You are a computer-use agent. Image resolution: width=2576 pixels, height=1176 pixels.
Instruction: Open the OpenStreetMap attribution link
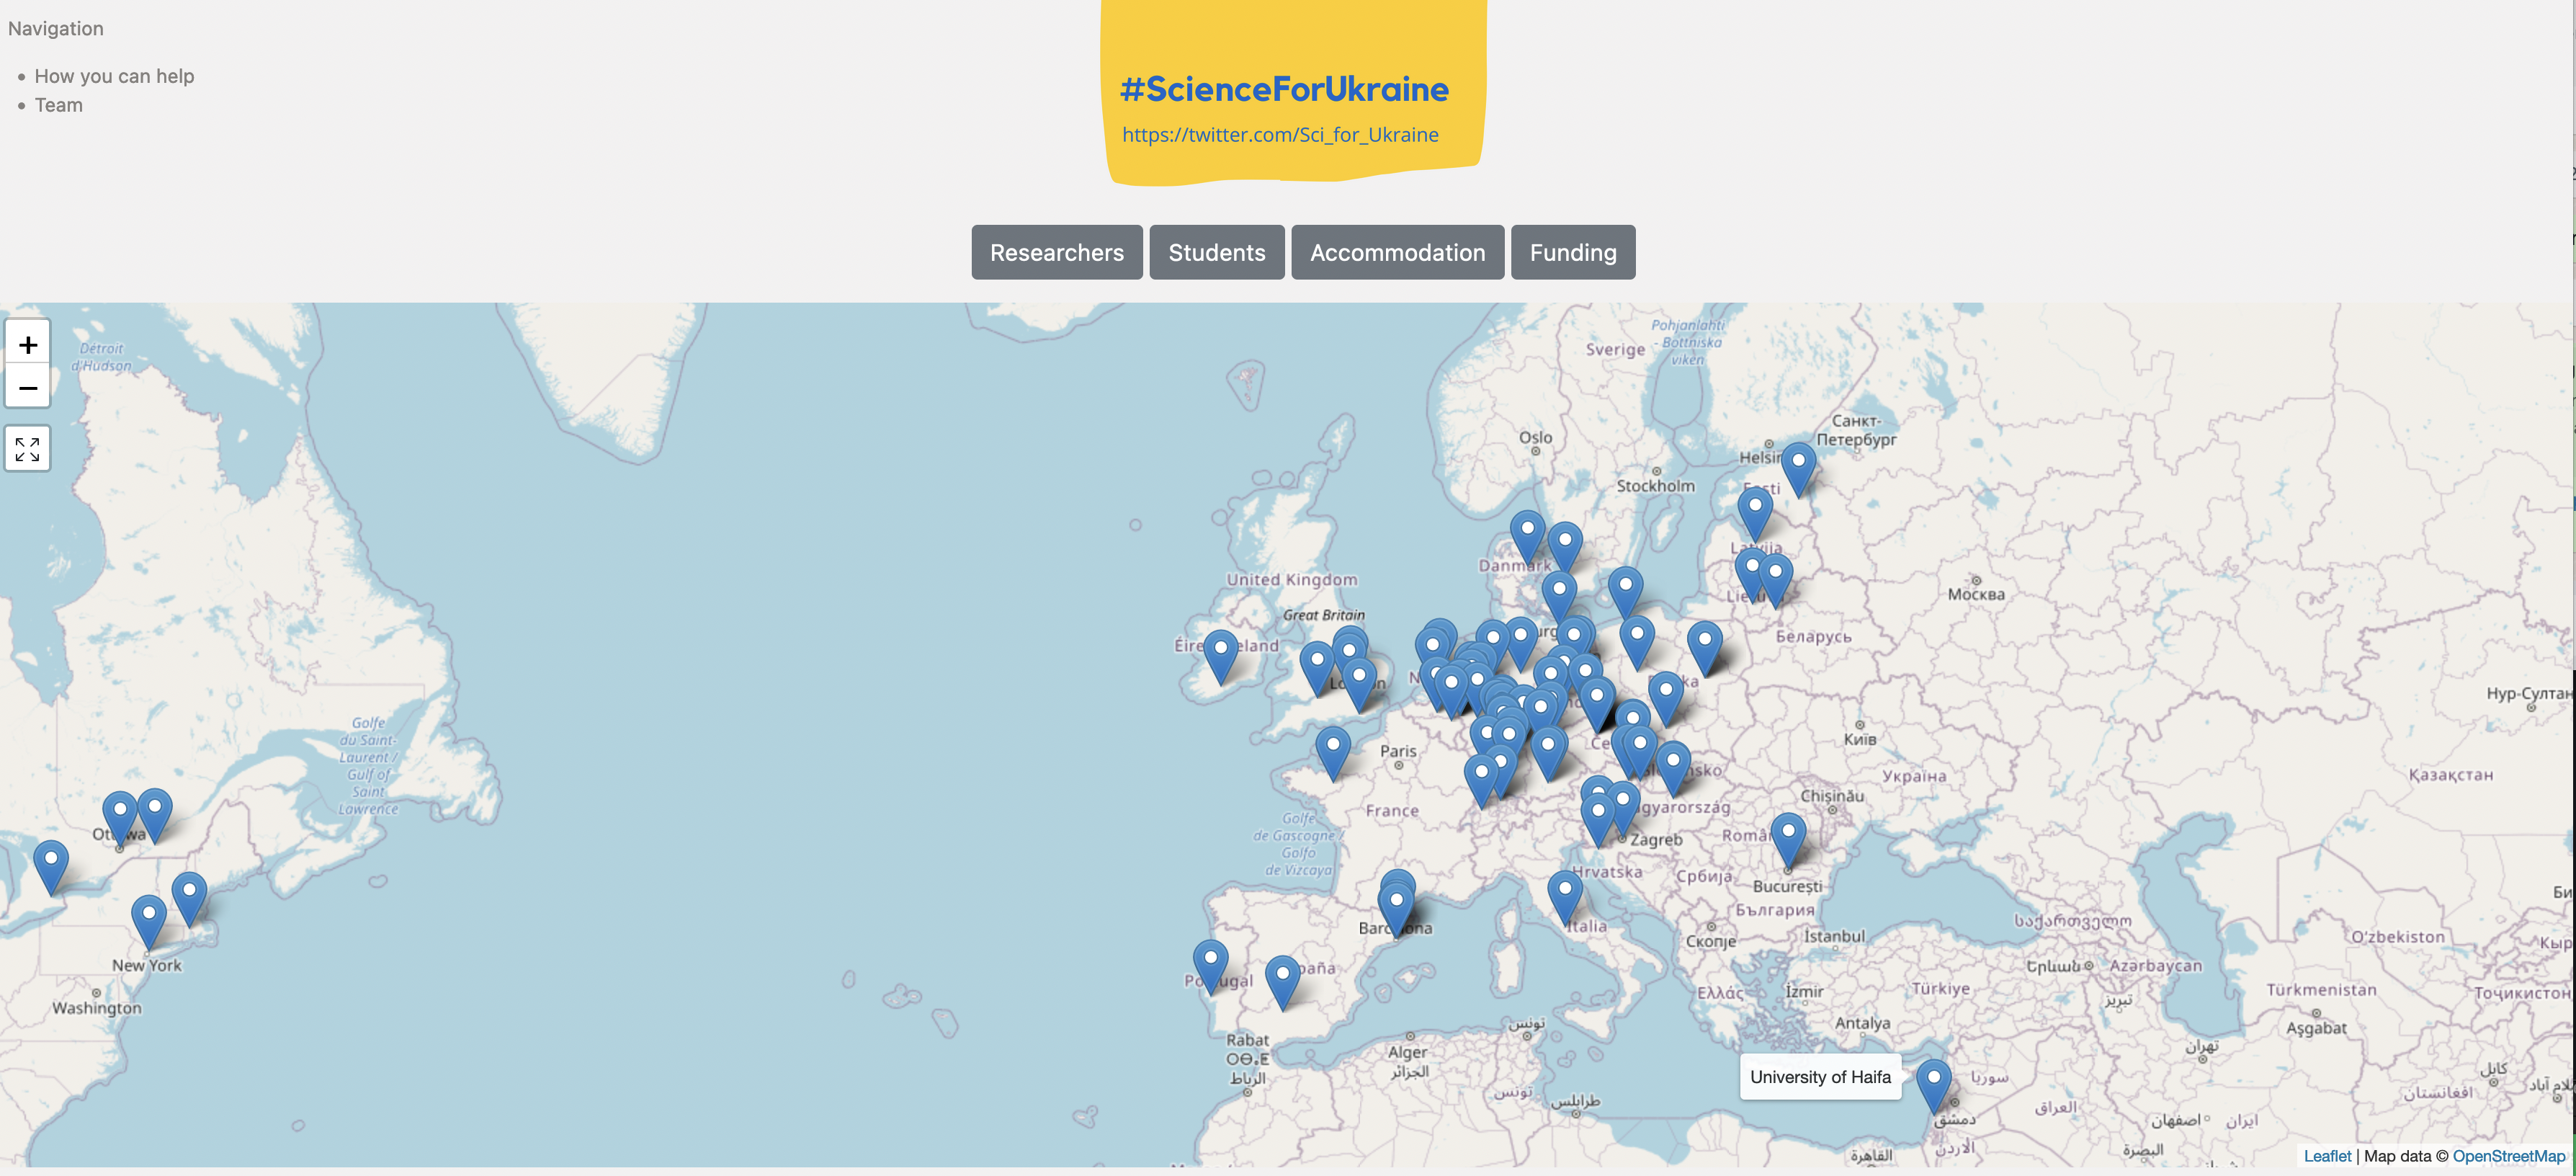click(2508, 1156)
